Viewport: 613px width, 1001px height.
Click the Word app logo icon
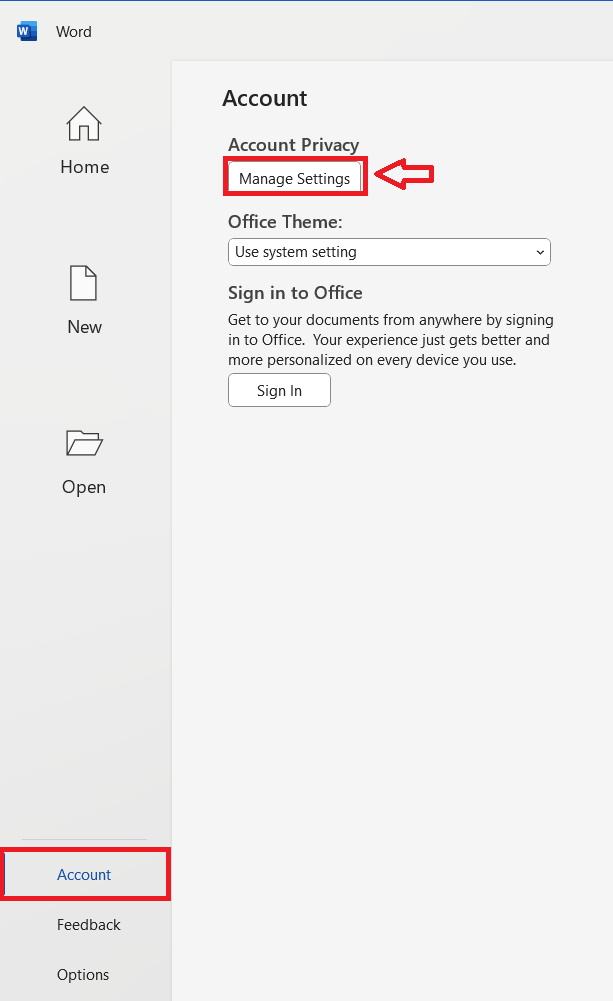click(26, 32)
